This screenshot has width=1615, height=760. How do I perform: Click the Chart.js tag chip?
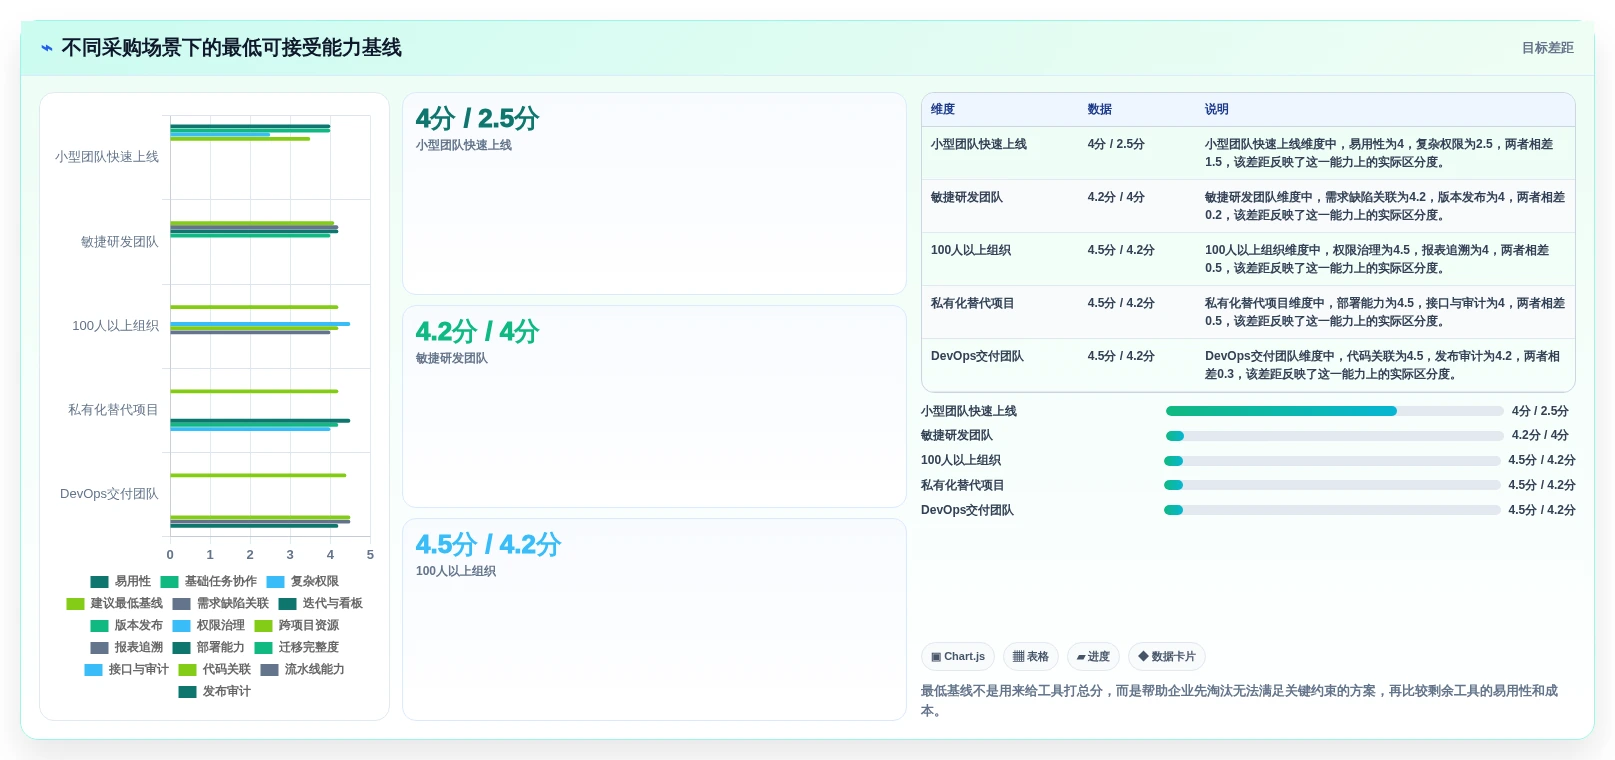click(958, 657)
